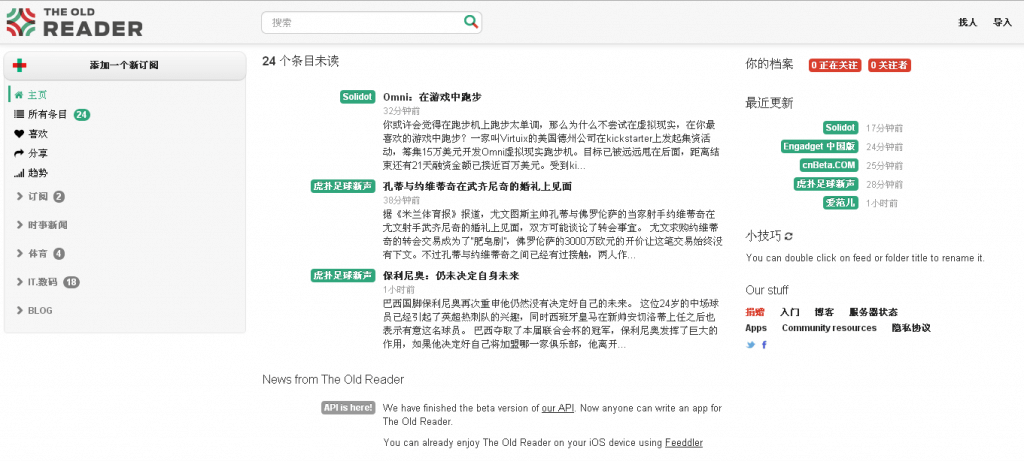Screen dimensions: 1024x461
Task: Open article 保利尼奥：仍未决定自身未来
Action: pos(451,276)
